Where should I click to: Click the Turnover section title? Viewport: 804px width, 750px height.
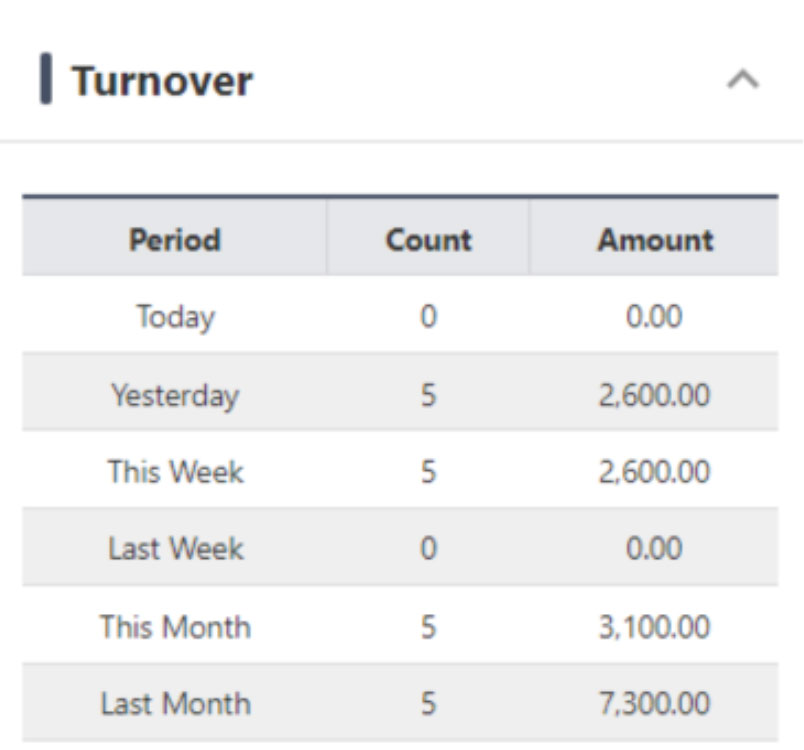(x=162, y=81)
